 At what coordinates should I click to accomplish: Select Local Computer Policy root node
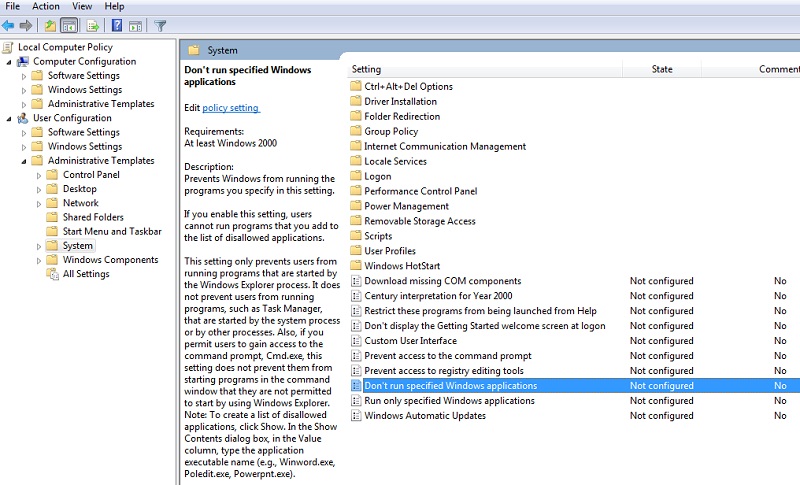[x=65, y=47]
